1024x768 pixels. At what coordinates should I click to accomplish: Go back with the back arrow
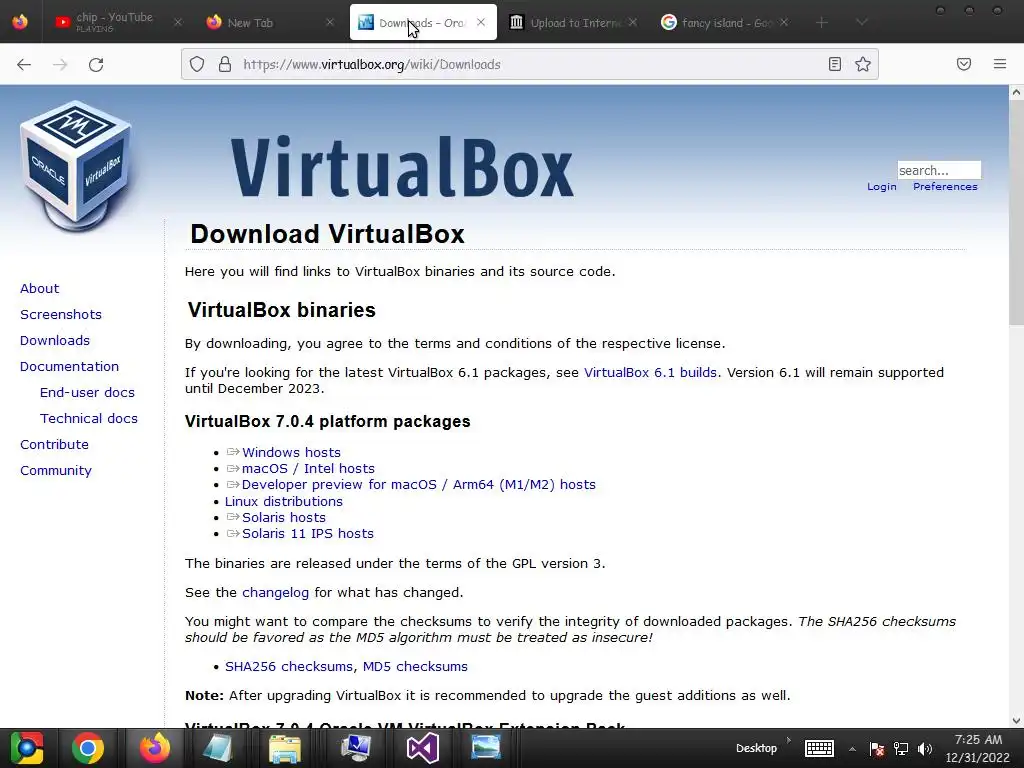point(24,64)
